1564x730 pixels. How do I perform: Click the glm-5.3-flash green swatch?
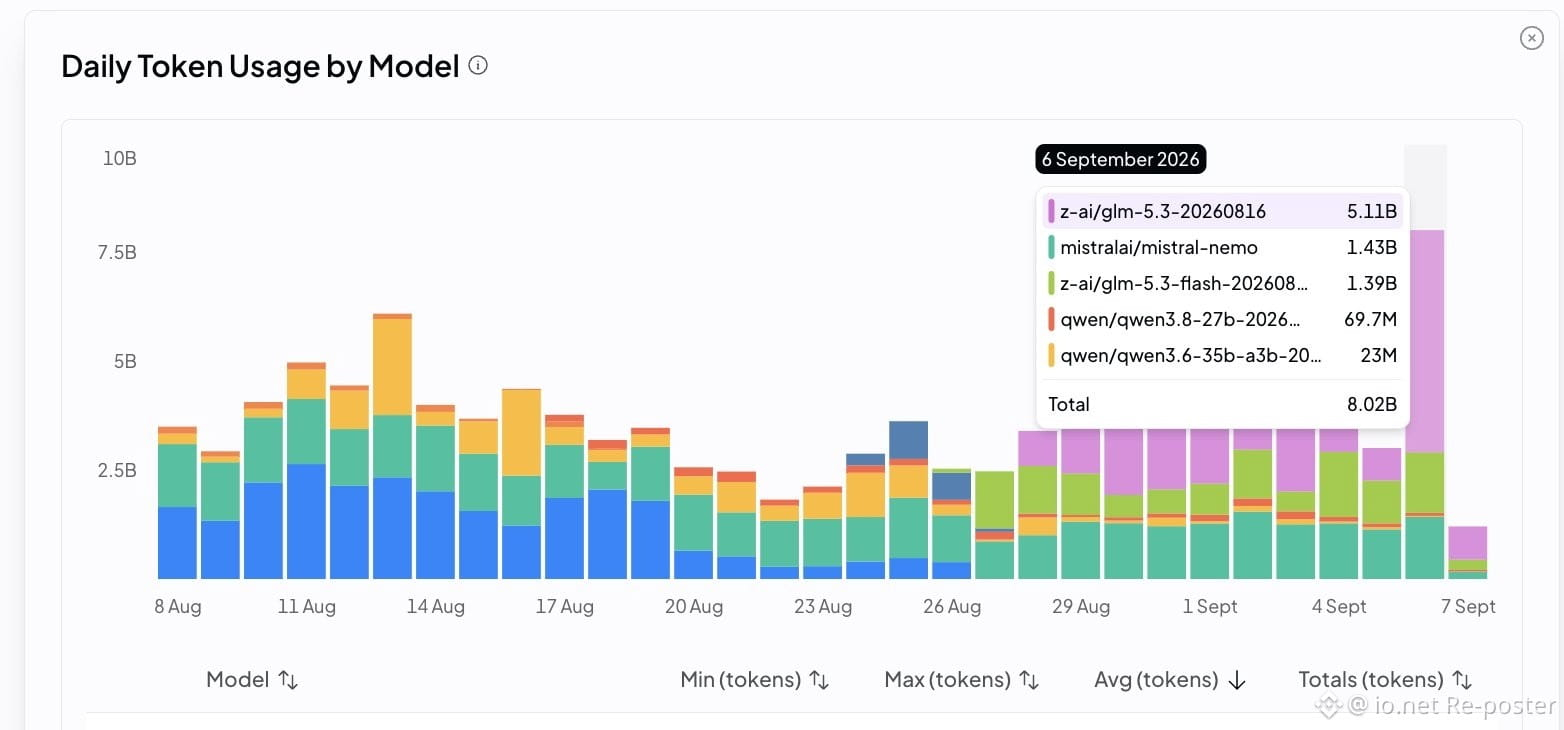coord(1051,283)
